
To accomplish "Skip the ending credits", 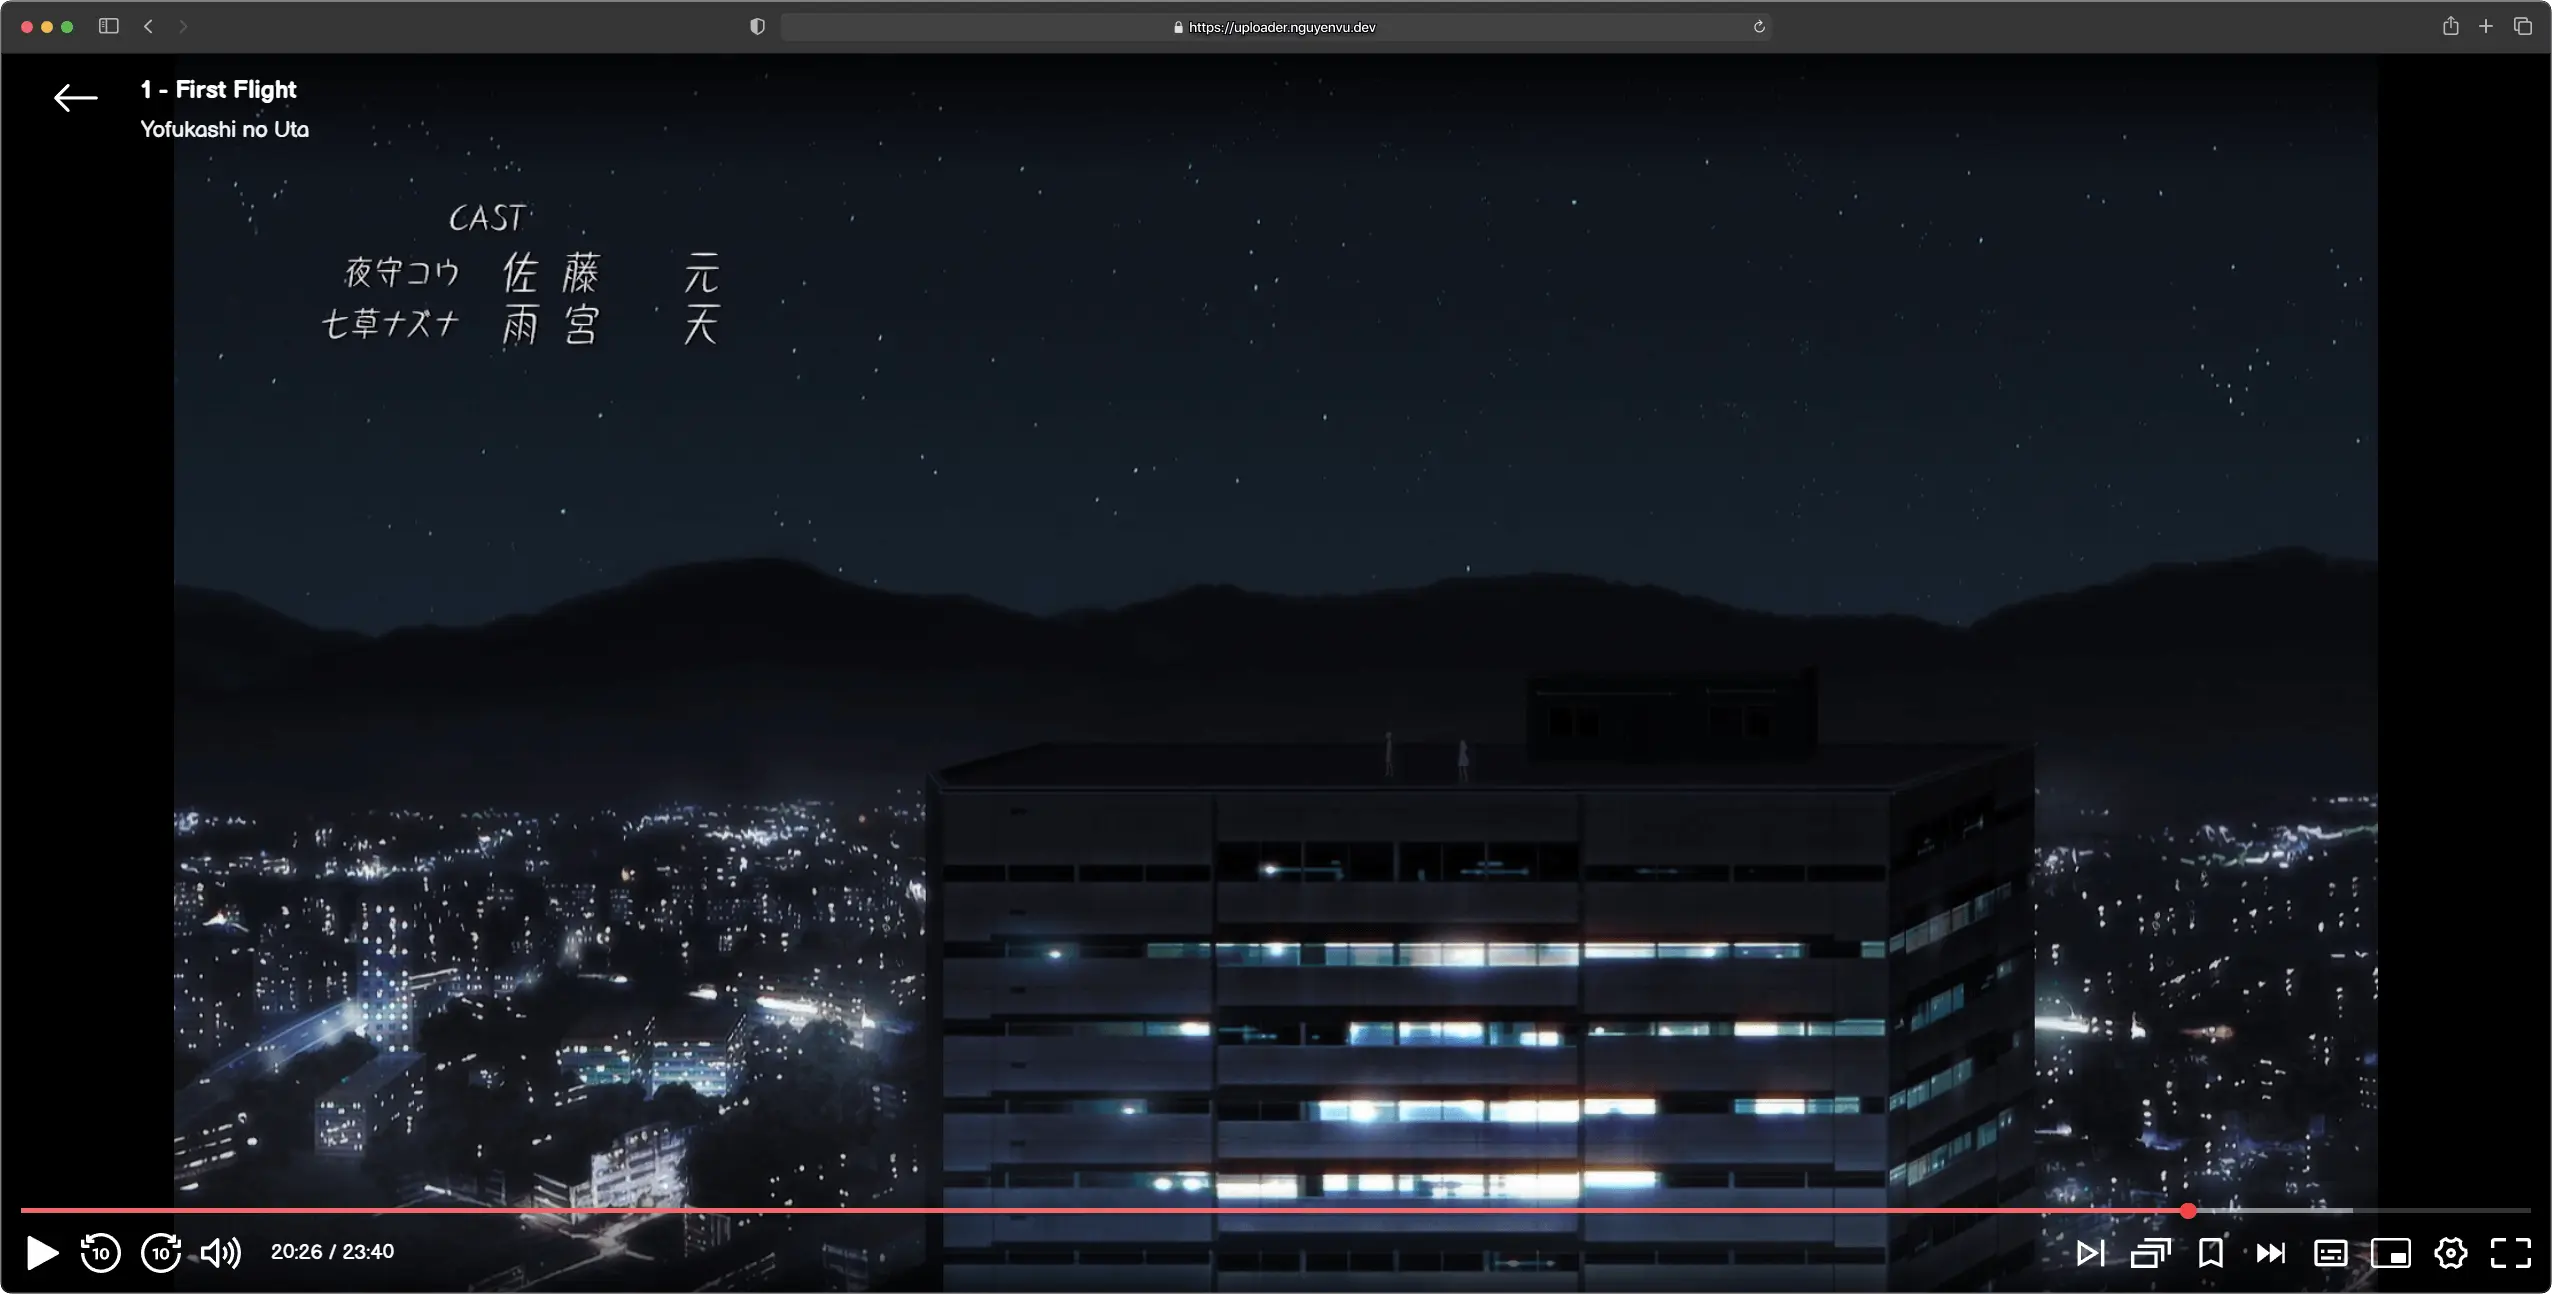I will point(2270,1252).
